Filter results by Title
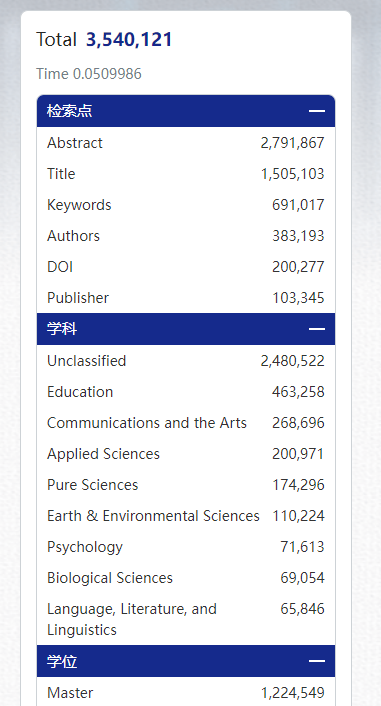Image resolution: width=381 pixels, height=706 pixels. pos(186,174)
